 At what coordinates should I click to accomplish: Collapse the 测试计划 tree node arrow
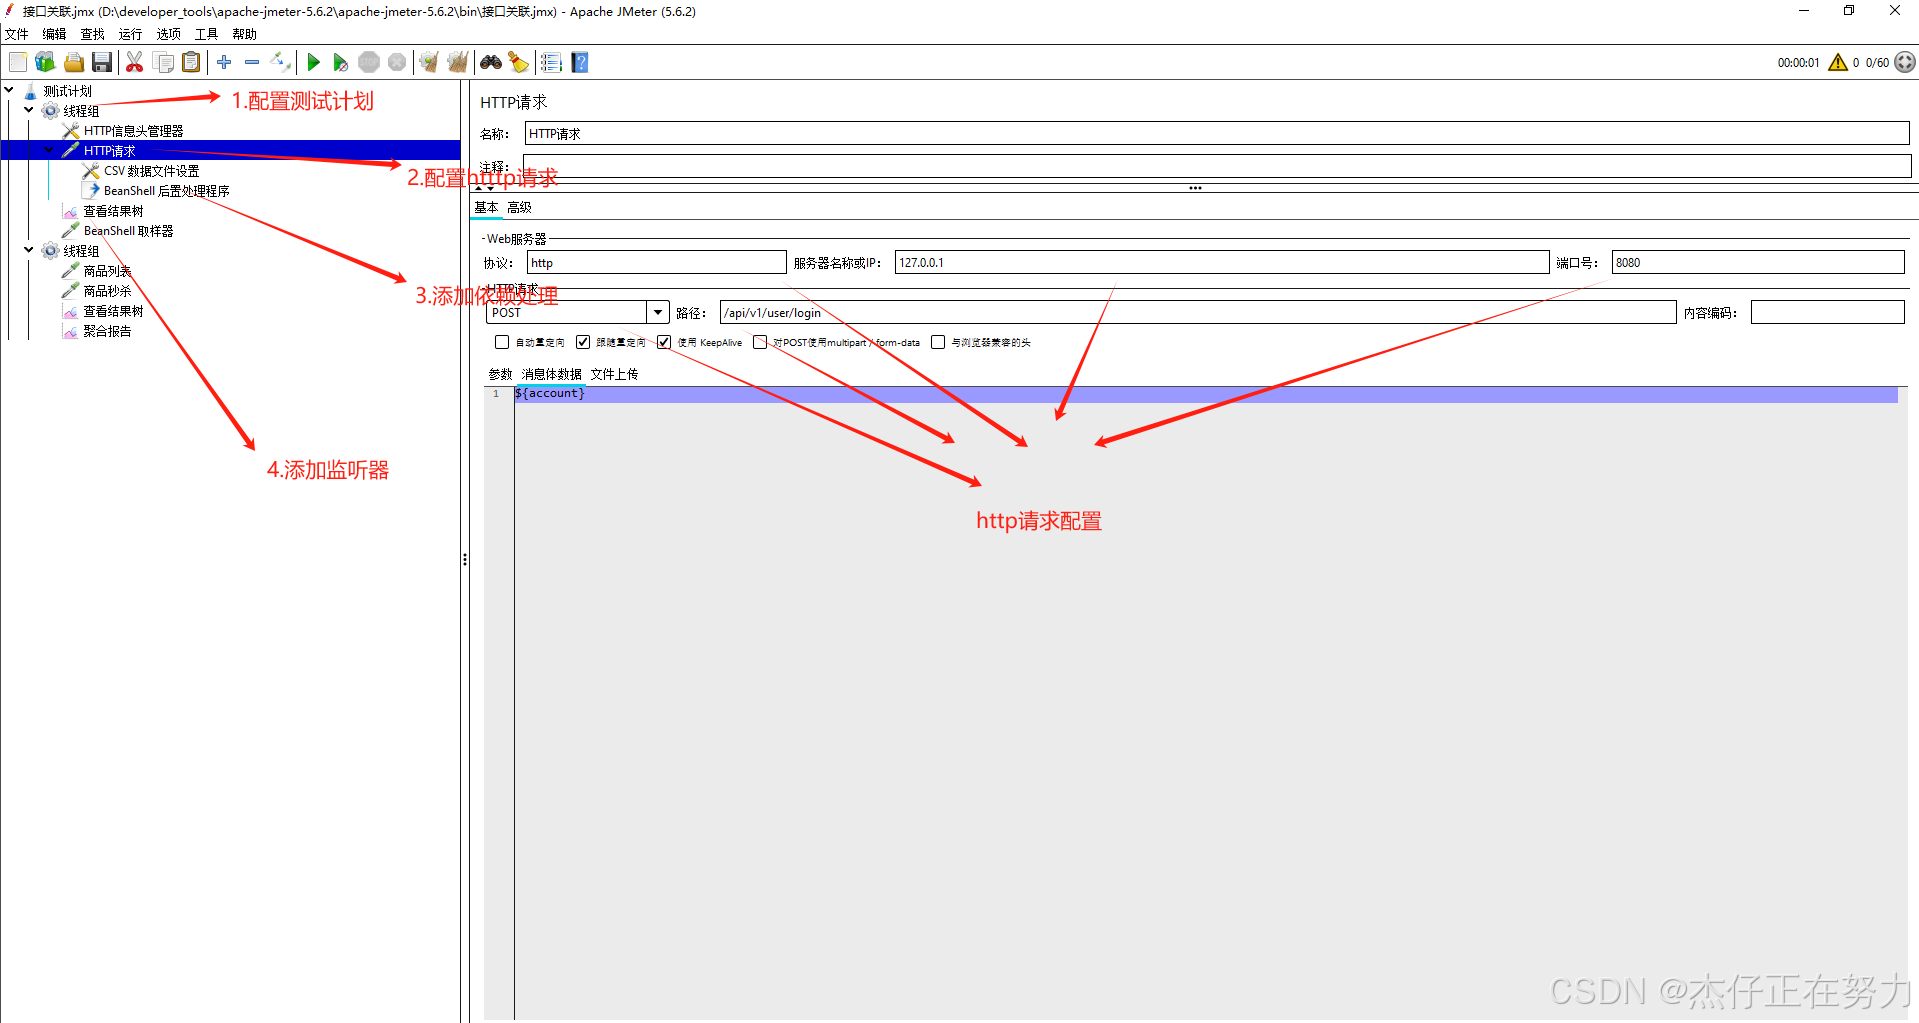click(x=9, y=90)
